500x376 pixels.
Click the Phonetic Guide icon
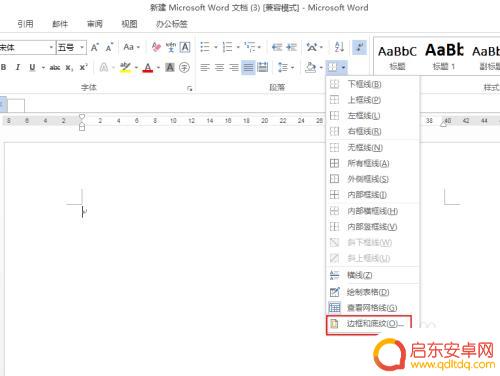[171, 47]
